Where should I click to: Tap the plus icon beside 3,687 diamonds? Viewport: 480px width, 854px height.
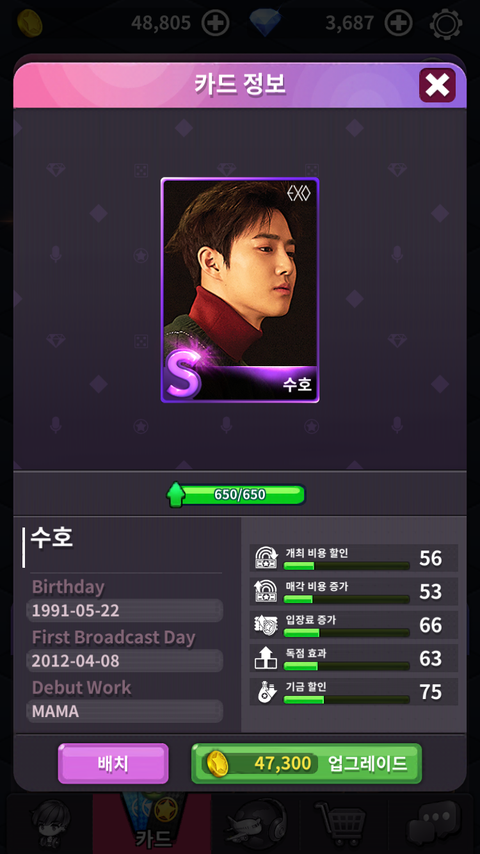(x=398, y=23)
